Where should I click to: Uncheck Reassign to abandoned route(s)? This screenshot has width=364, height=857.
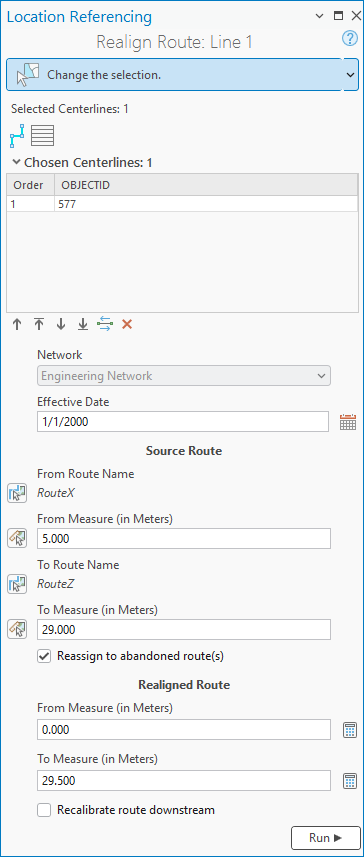pos(44,656)
